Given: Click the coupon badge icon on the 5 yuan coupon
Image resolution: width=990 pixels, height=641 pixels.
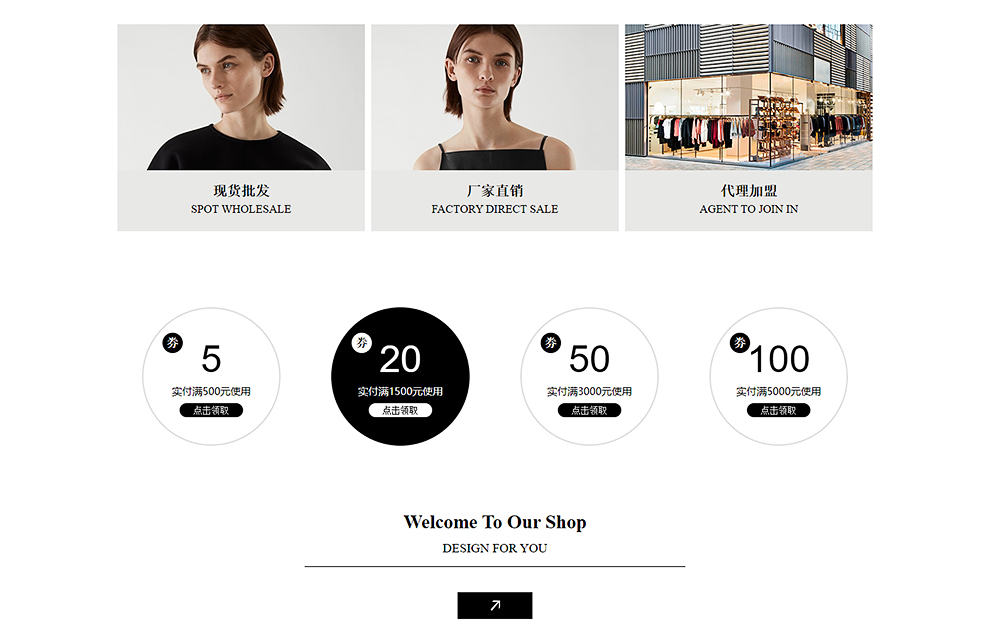Looking at the screenshot, I should click(172, 343).
